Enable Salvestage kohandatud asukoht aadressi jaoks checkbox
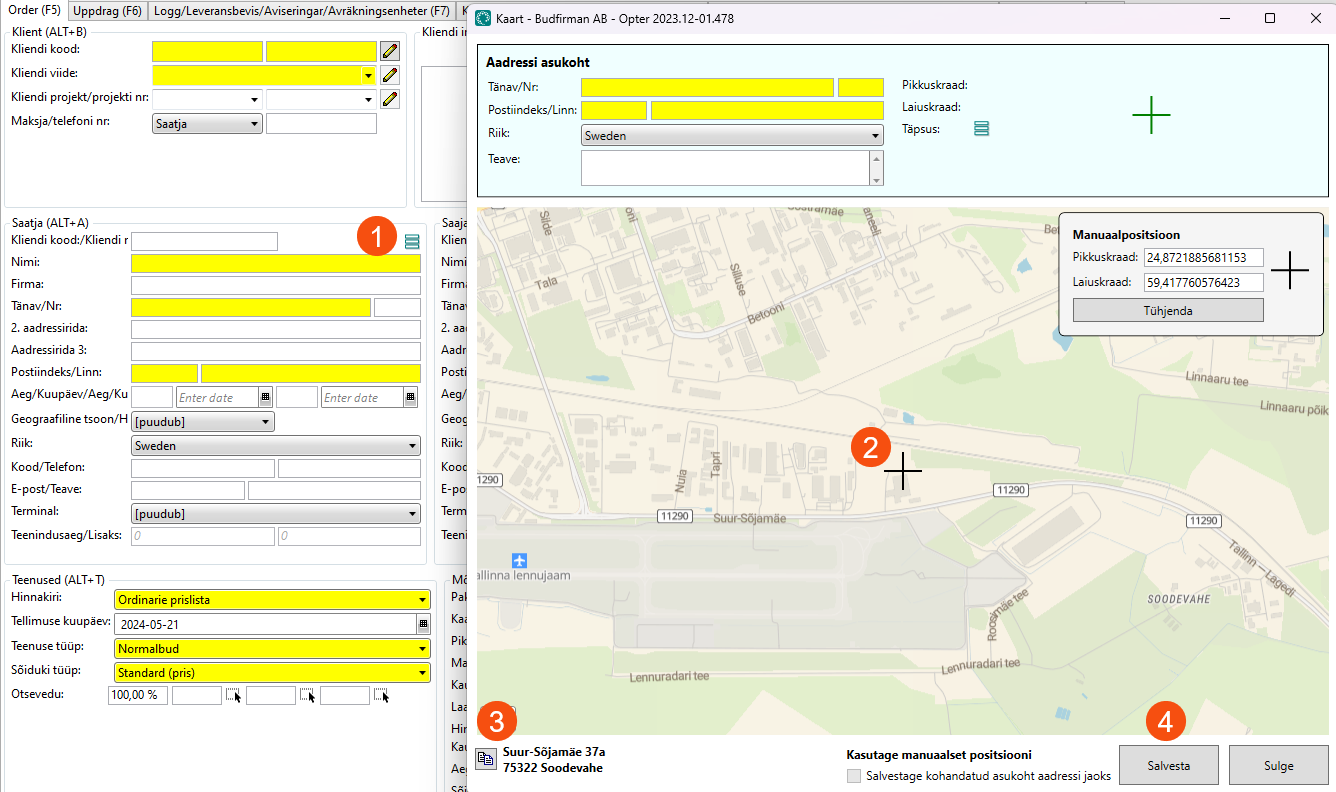Image resolution: width=1336 pixels, height=792 pixels. click(x=853, y=776)
